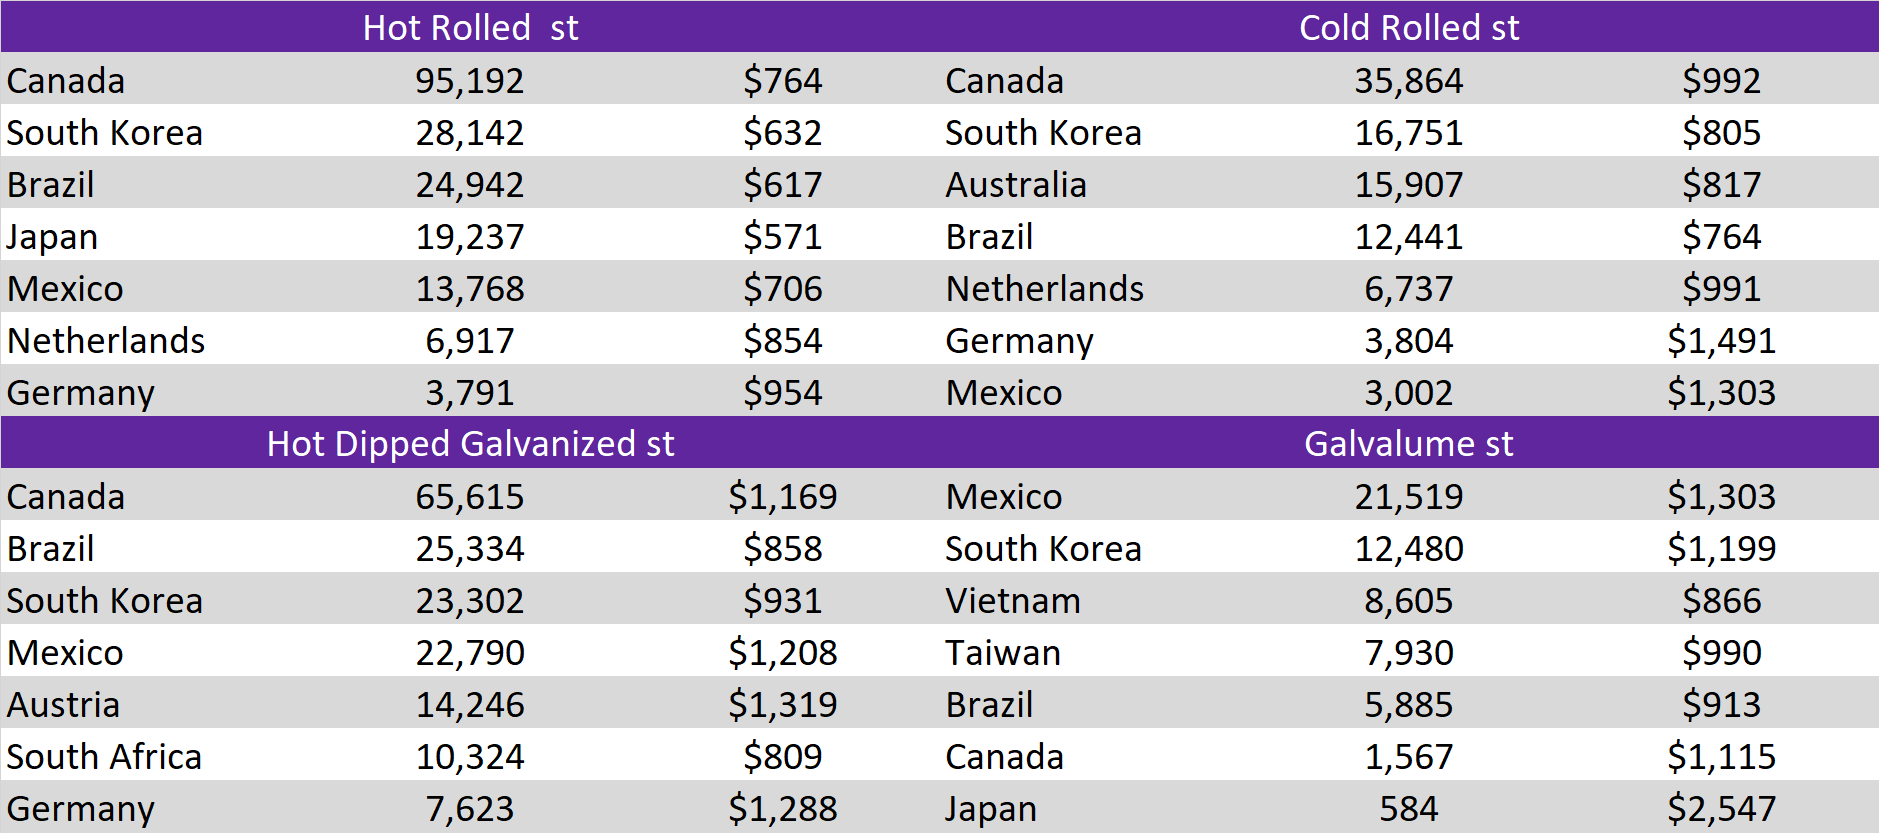Screen dimensions: 1879x833
Task: Select the 35,864 Cold Rolled value
Action: pos(1408,80)
